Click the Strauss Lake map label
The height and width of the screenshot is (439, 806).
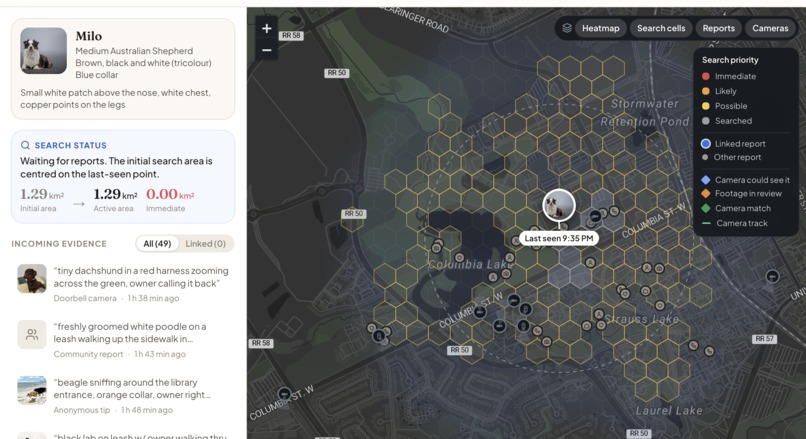coord(641,319)
